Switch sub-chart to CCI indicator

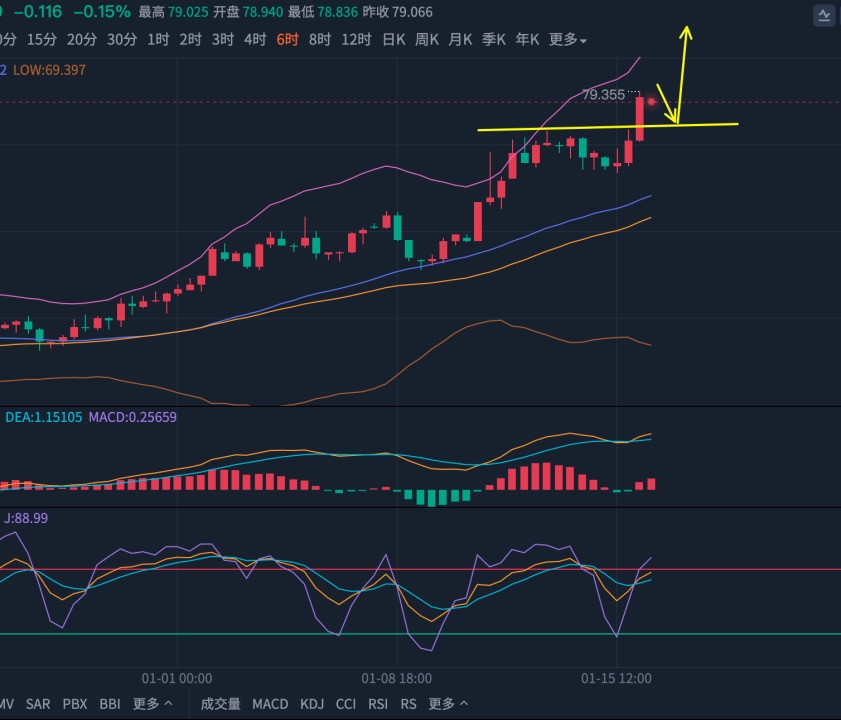click(346, 704)
